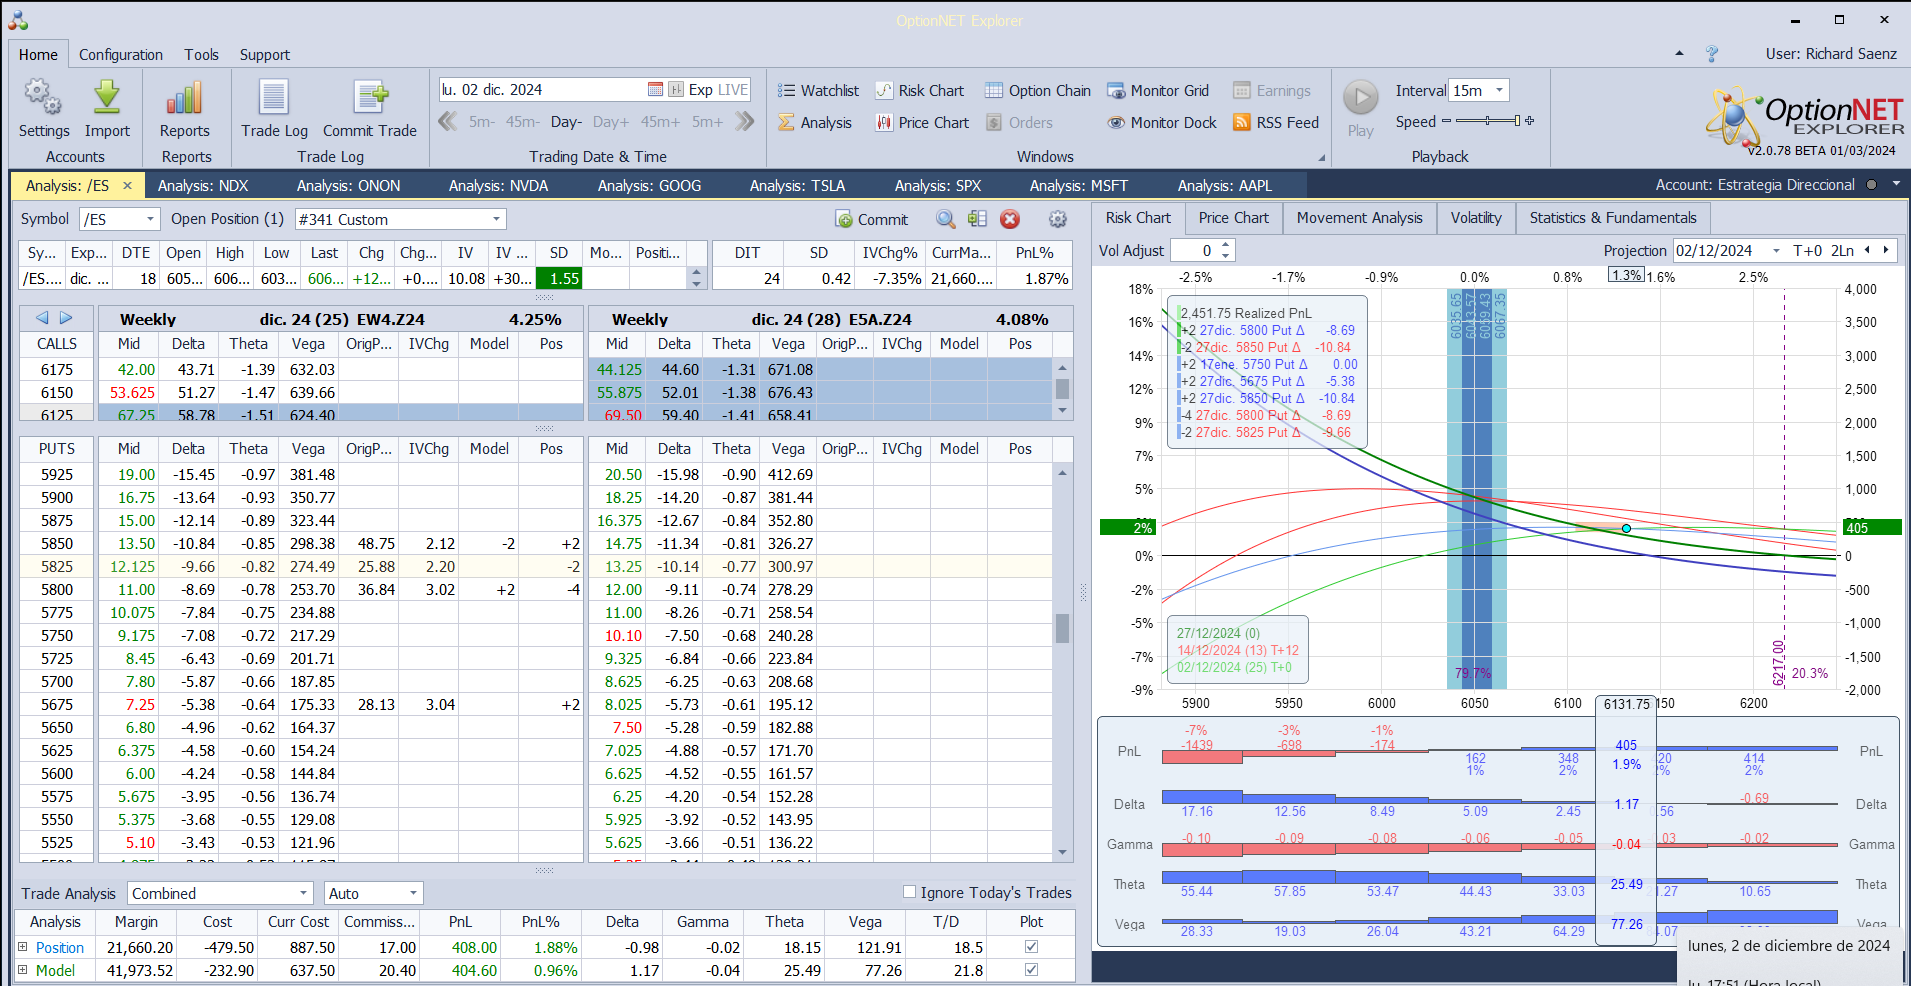This screenshot has height=986, width=1911.
Task: Open the Trade Log
Action: pyautogui.click(x=274, y=108)
